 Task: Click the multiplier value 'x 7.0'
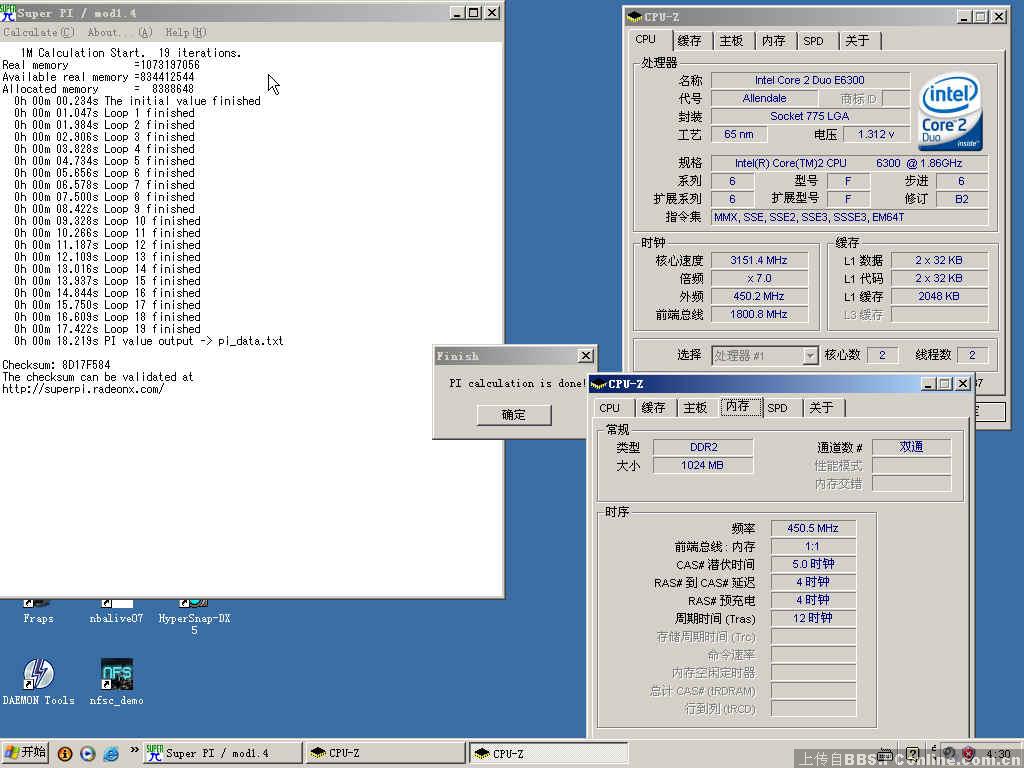pos(759,278)
